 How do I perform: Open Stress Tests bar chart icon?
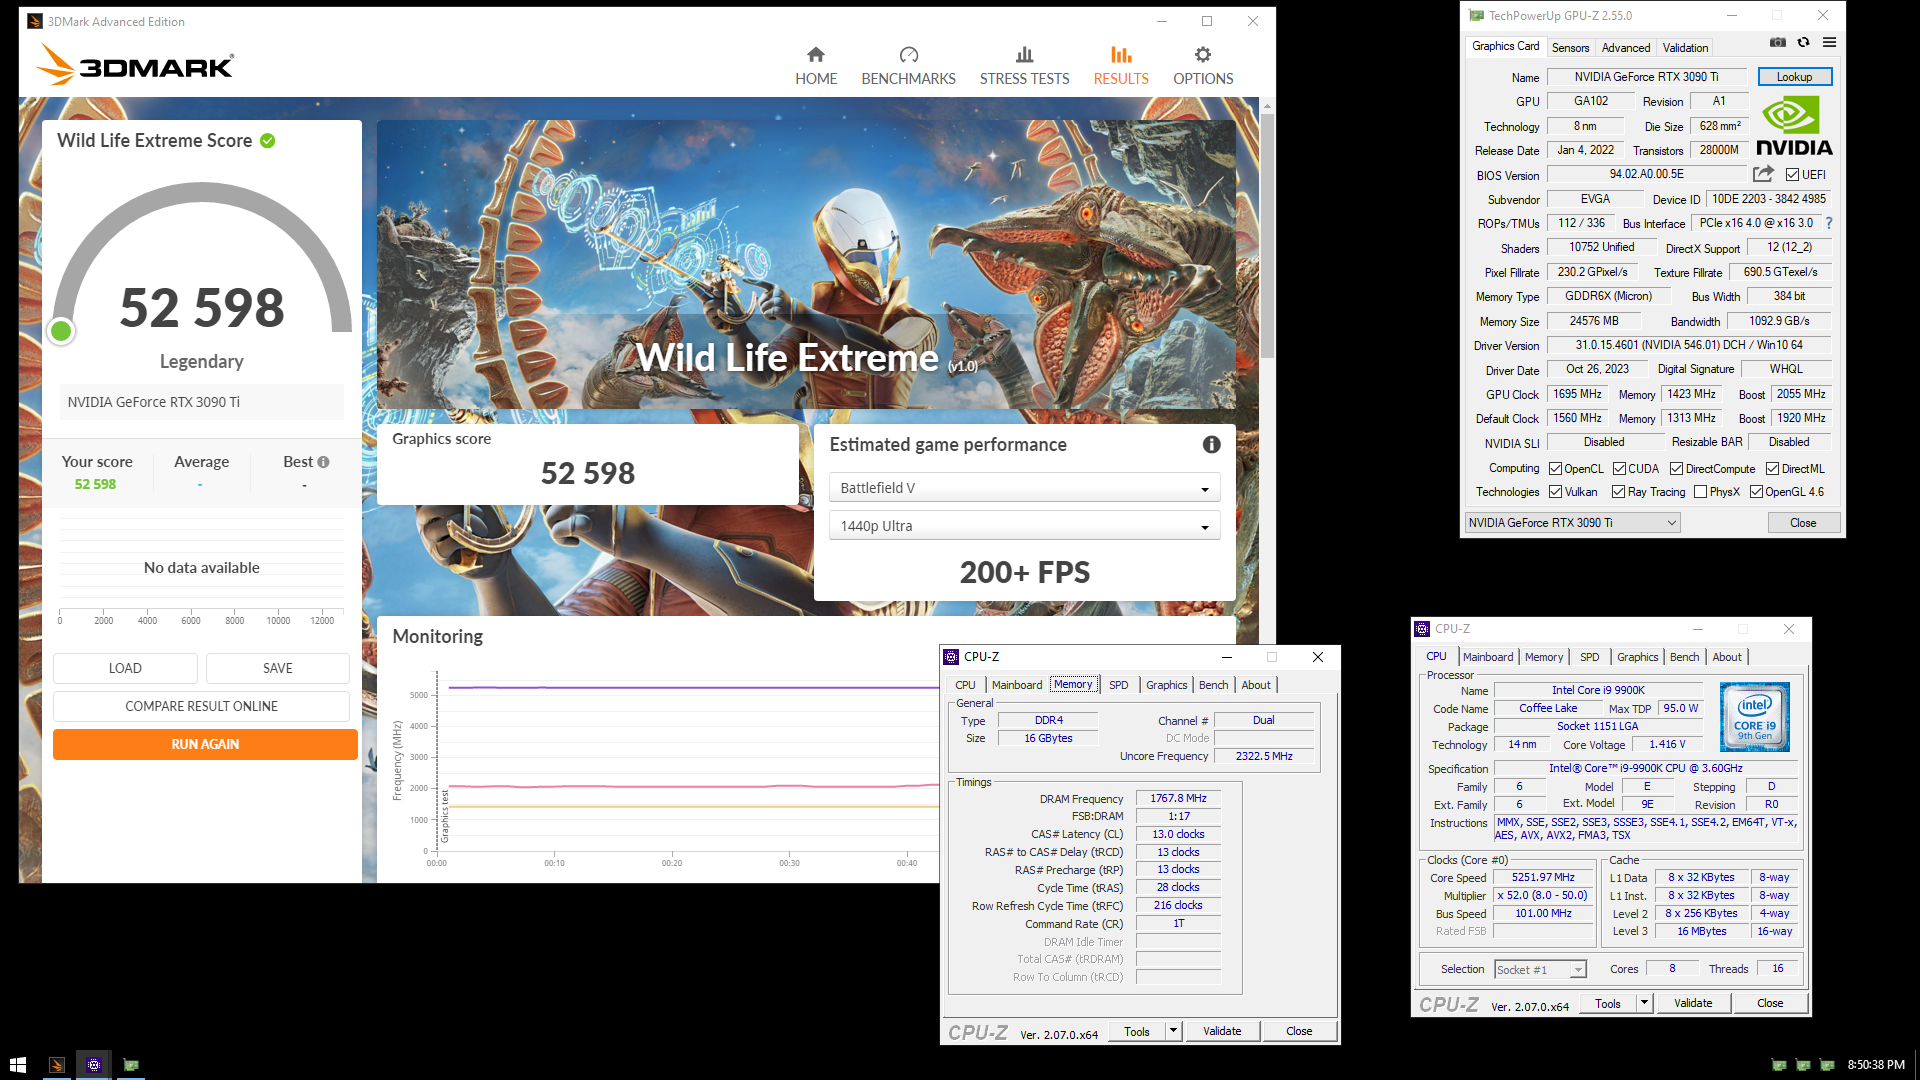tap(1024, 55)
